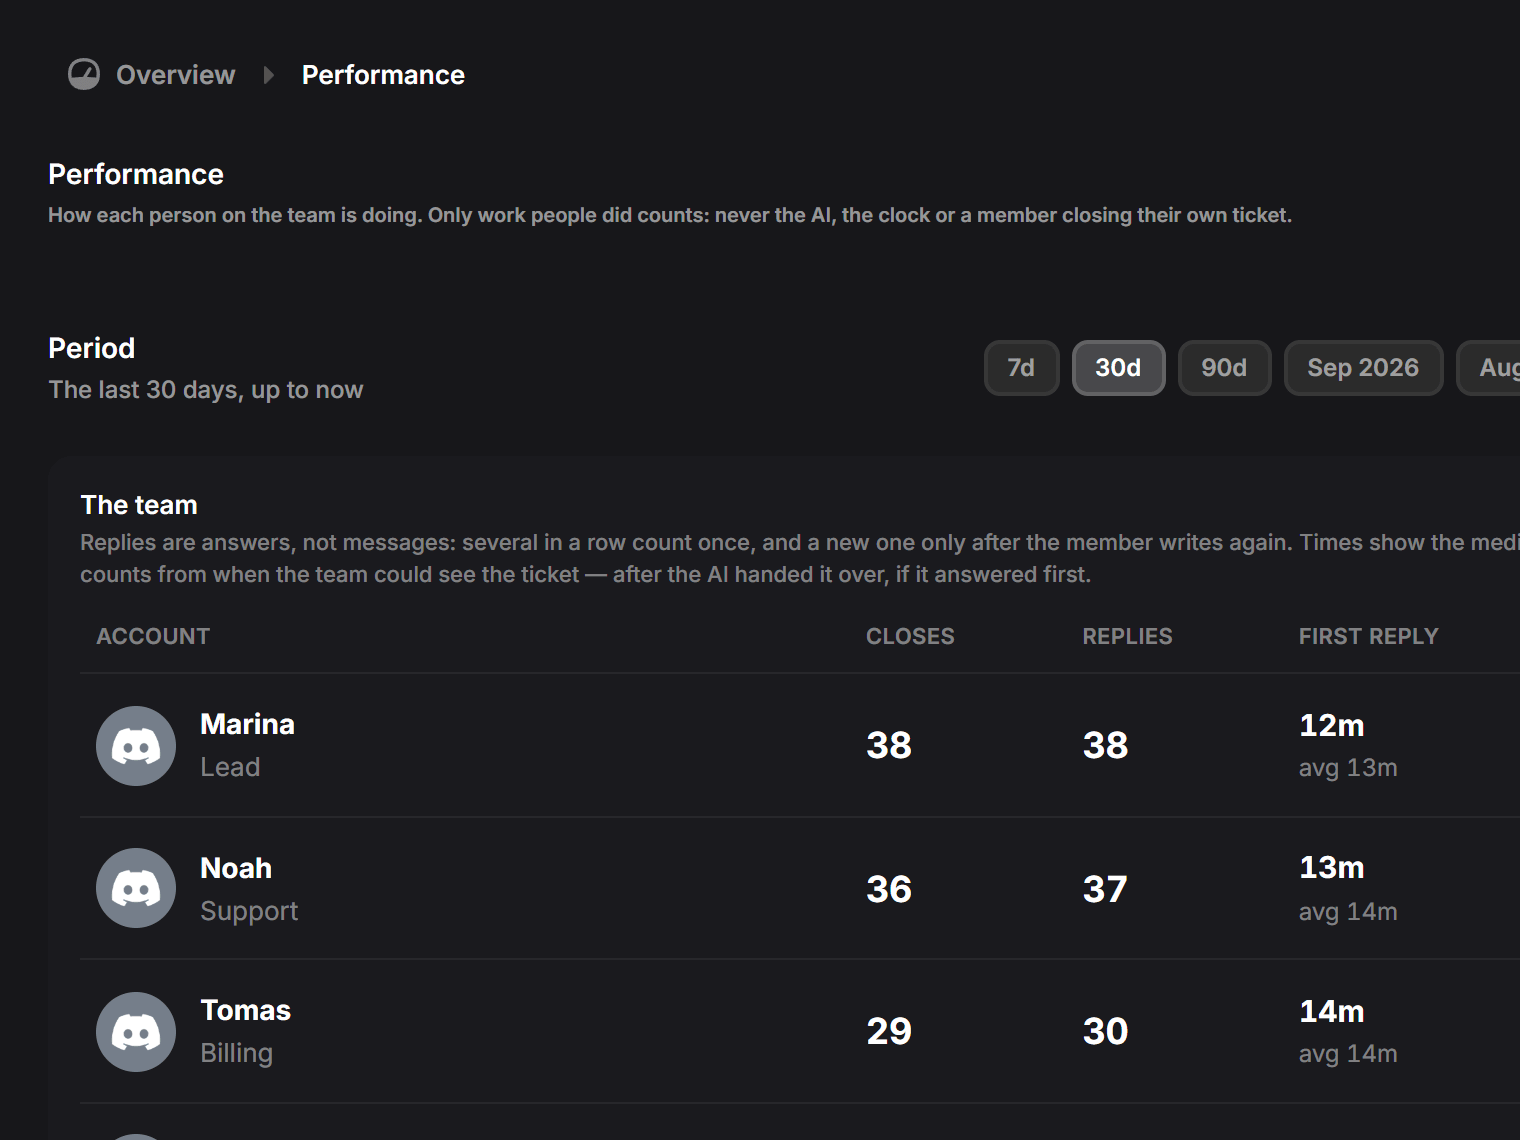The image size is (1520, 1140).
Task: Click Noah's Discord avatar icon
Action: click(x=136, y=888)
